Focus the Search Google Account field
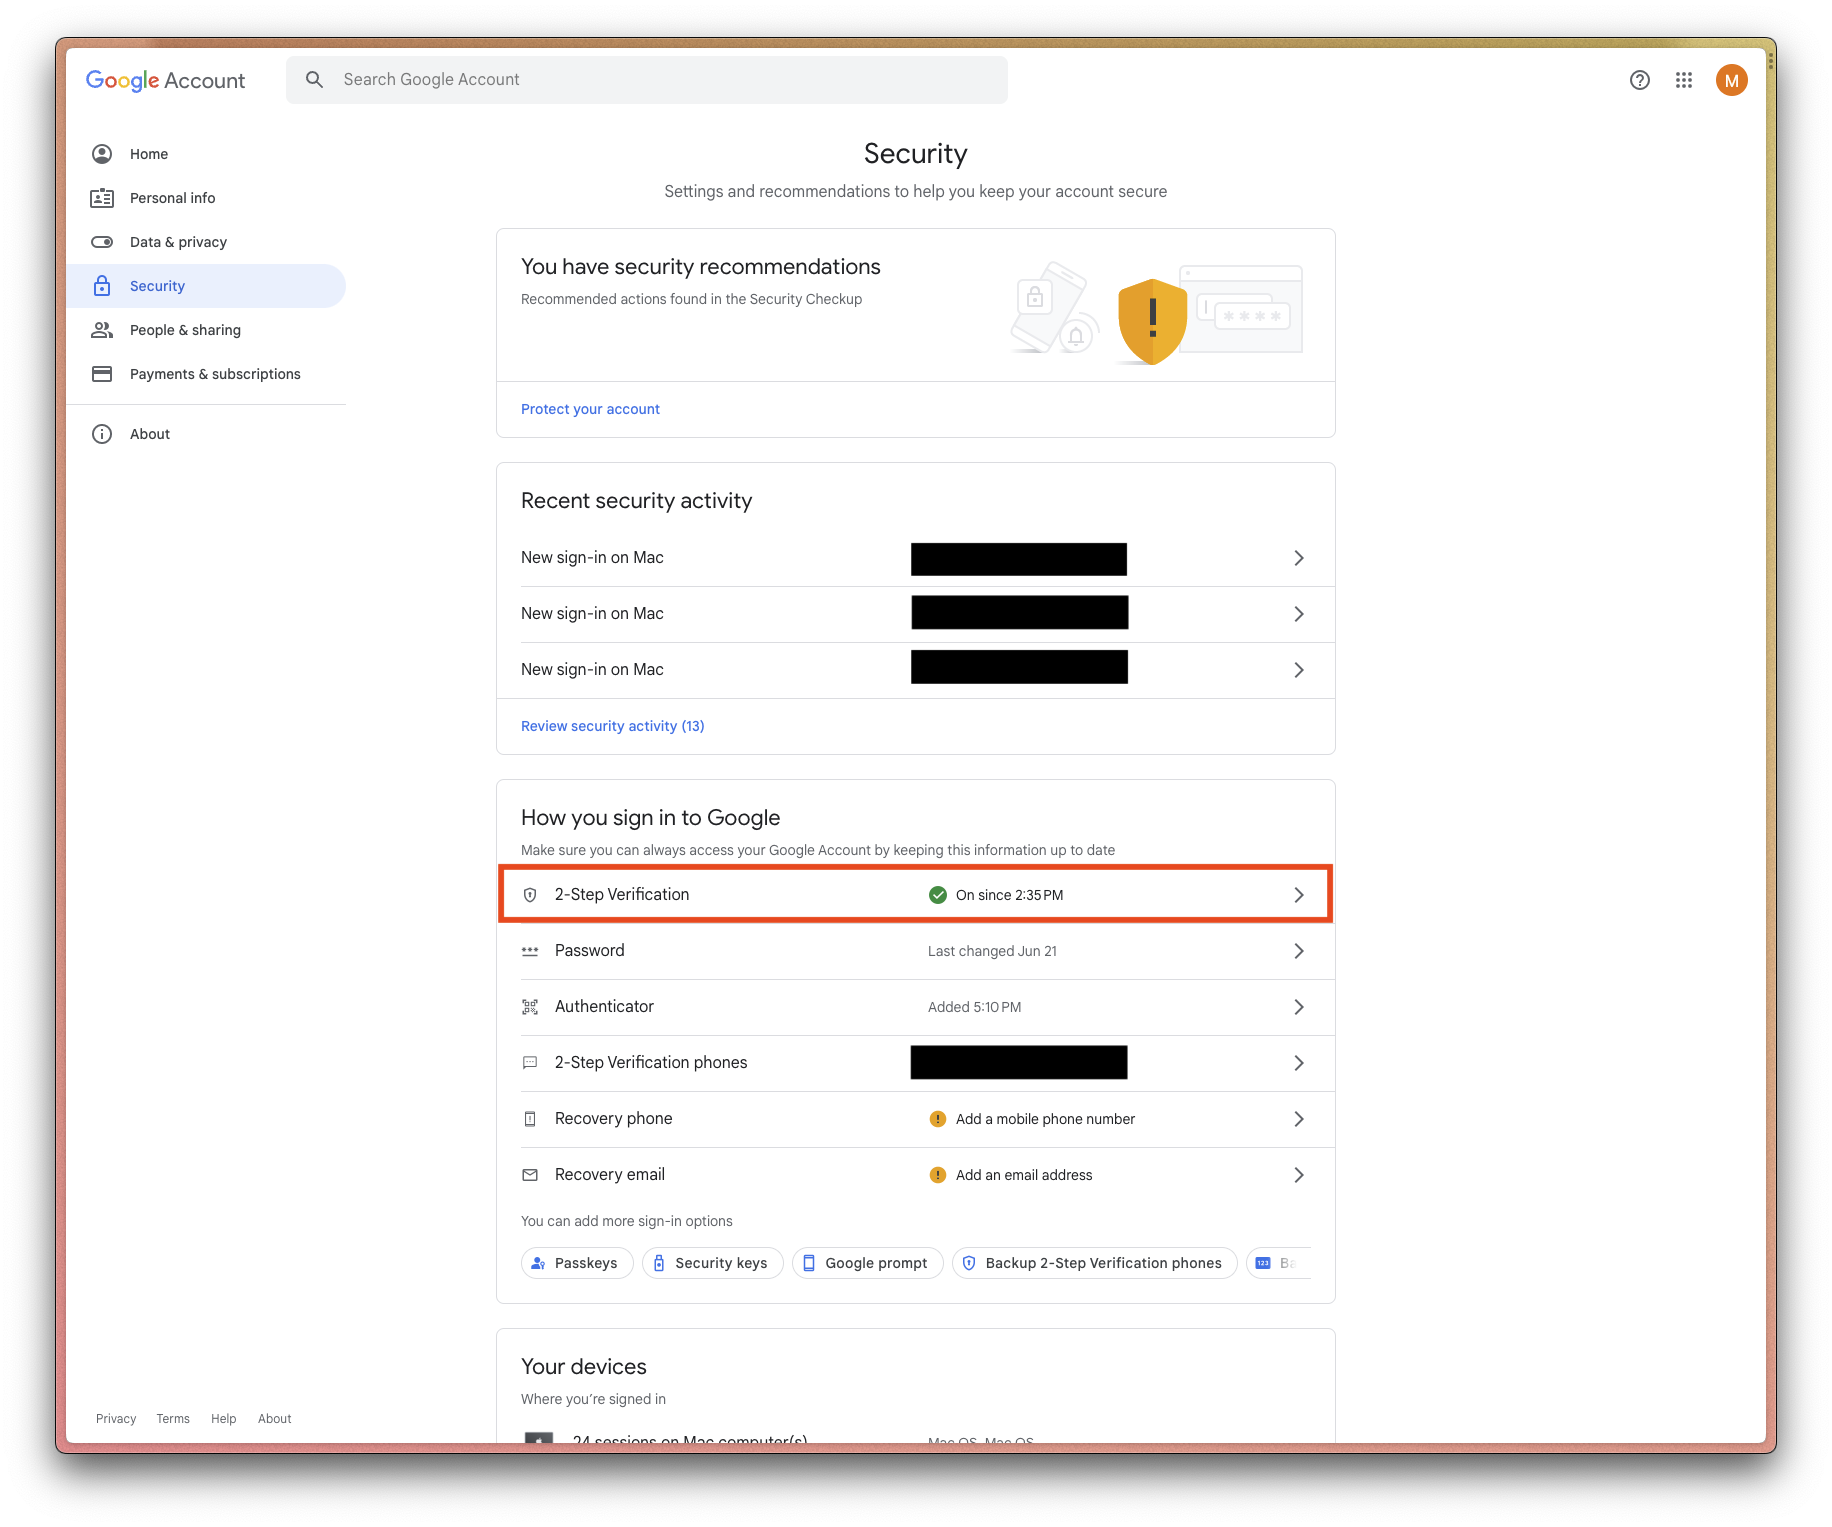Image resolution: width=1832 pixels, height=1527 pixels. click(x=647, y=79)
